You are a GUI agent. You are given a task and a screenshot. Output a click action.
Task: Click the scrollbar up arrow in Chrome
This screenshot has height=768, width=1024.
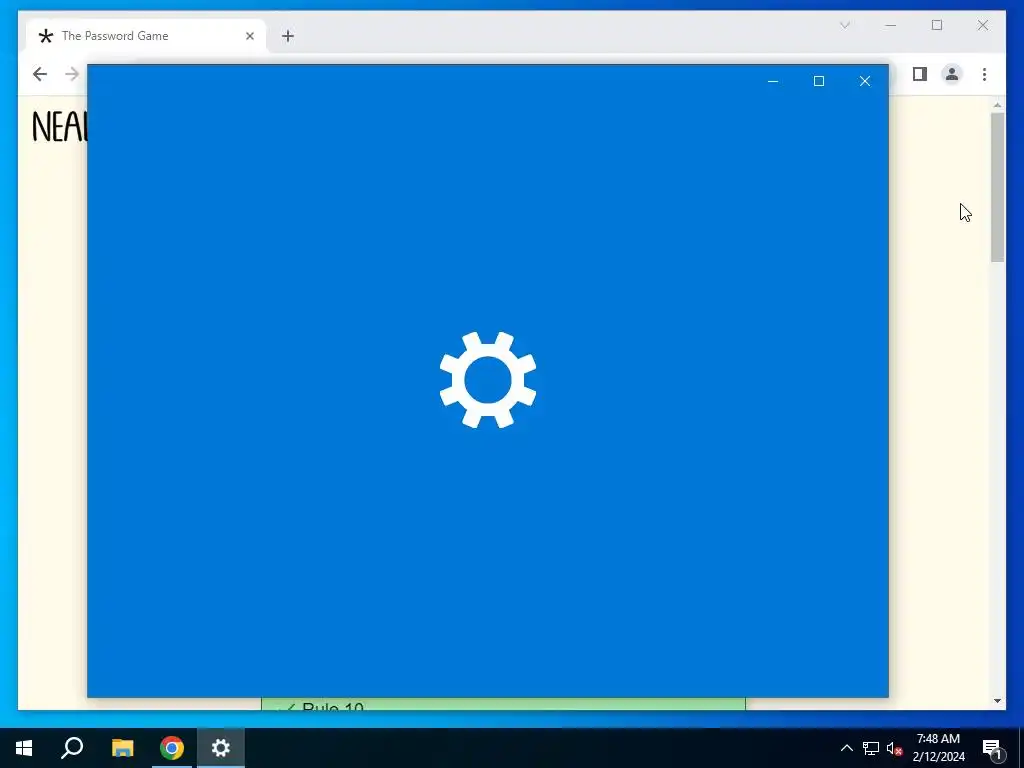pos(997,105)
